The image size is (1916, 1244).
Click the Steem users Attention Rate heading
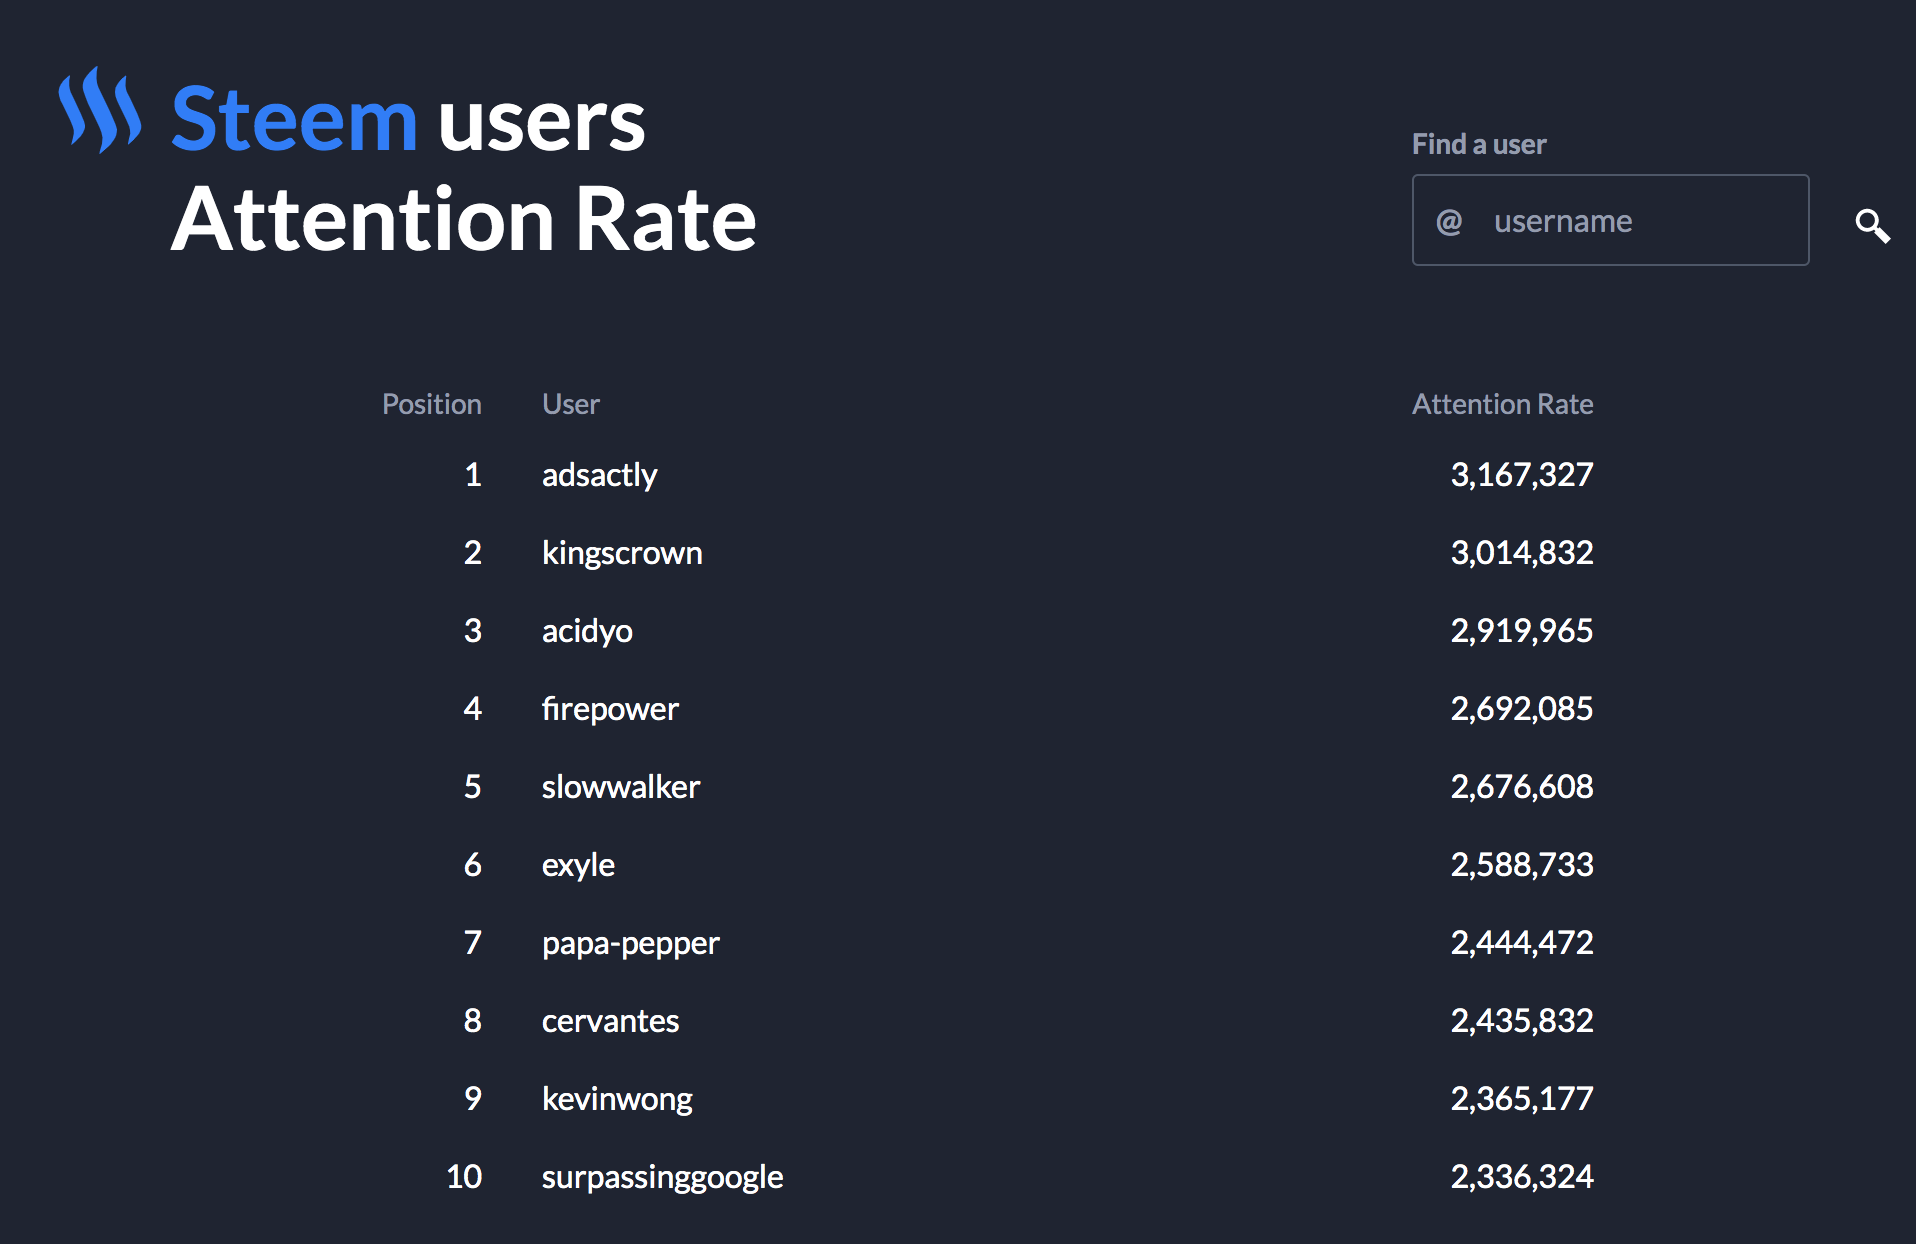pyautogui.click(x=463, y=168)
